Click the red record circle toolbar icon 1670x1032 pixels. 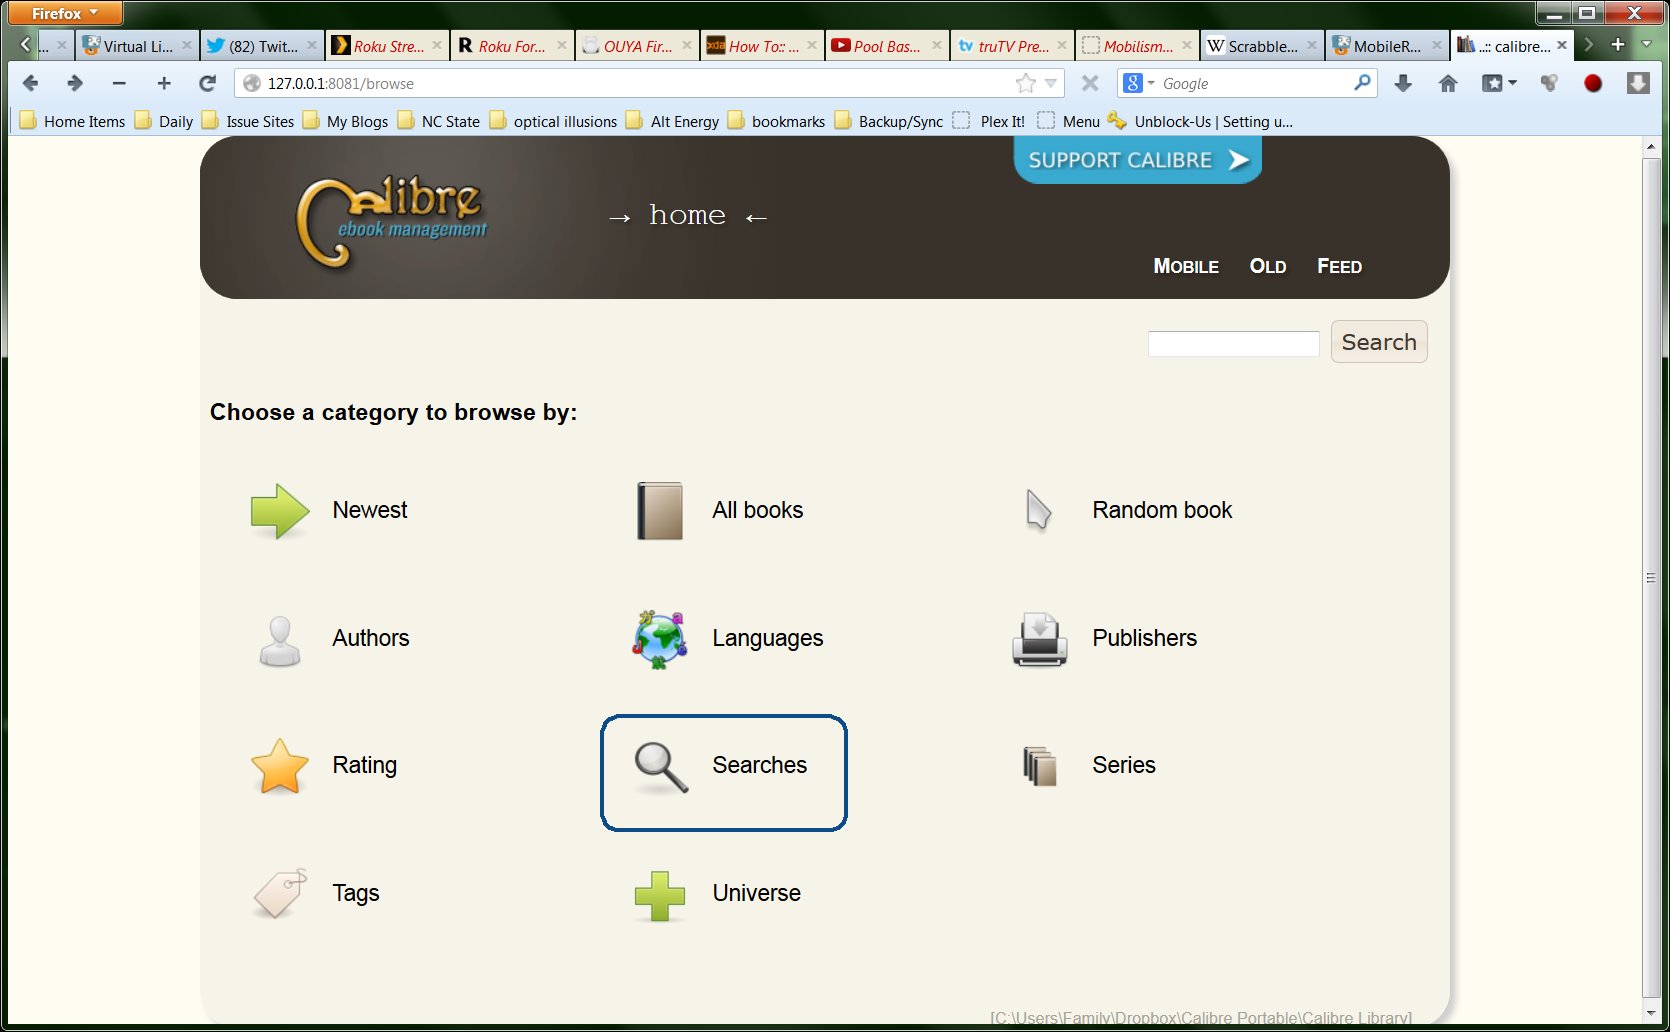pos(1593,83)
